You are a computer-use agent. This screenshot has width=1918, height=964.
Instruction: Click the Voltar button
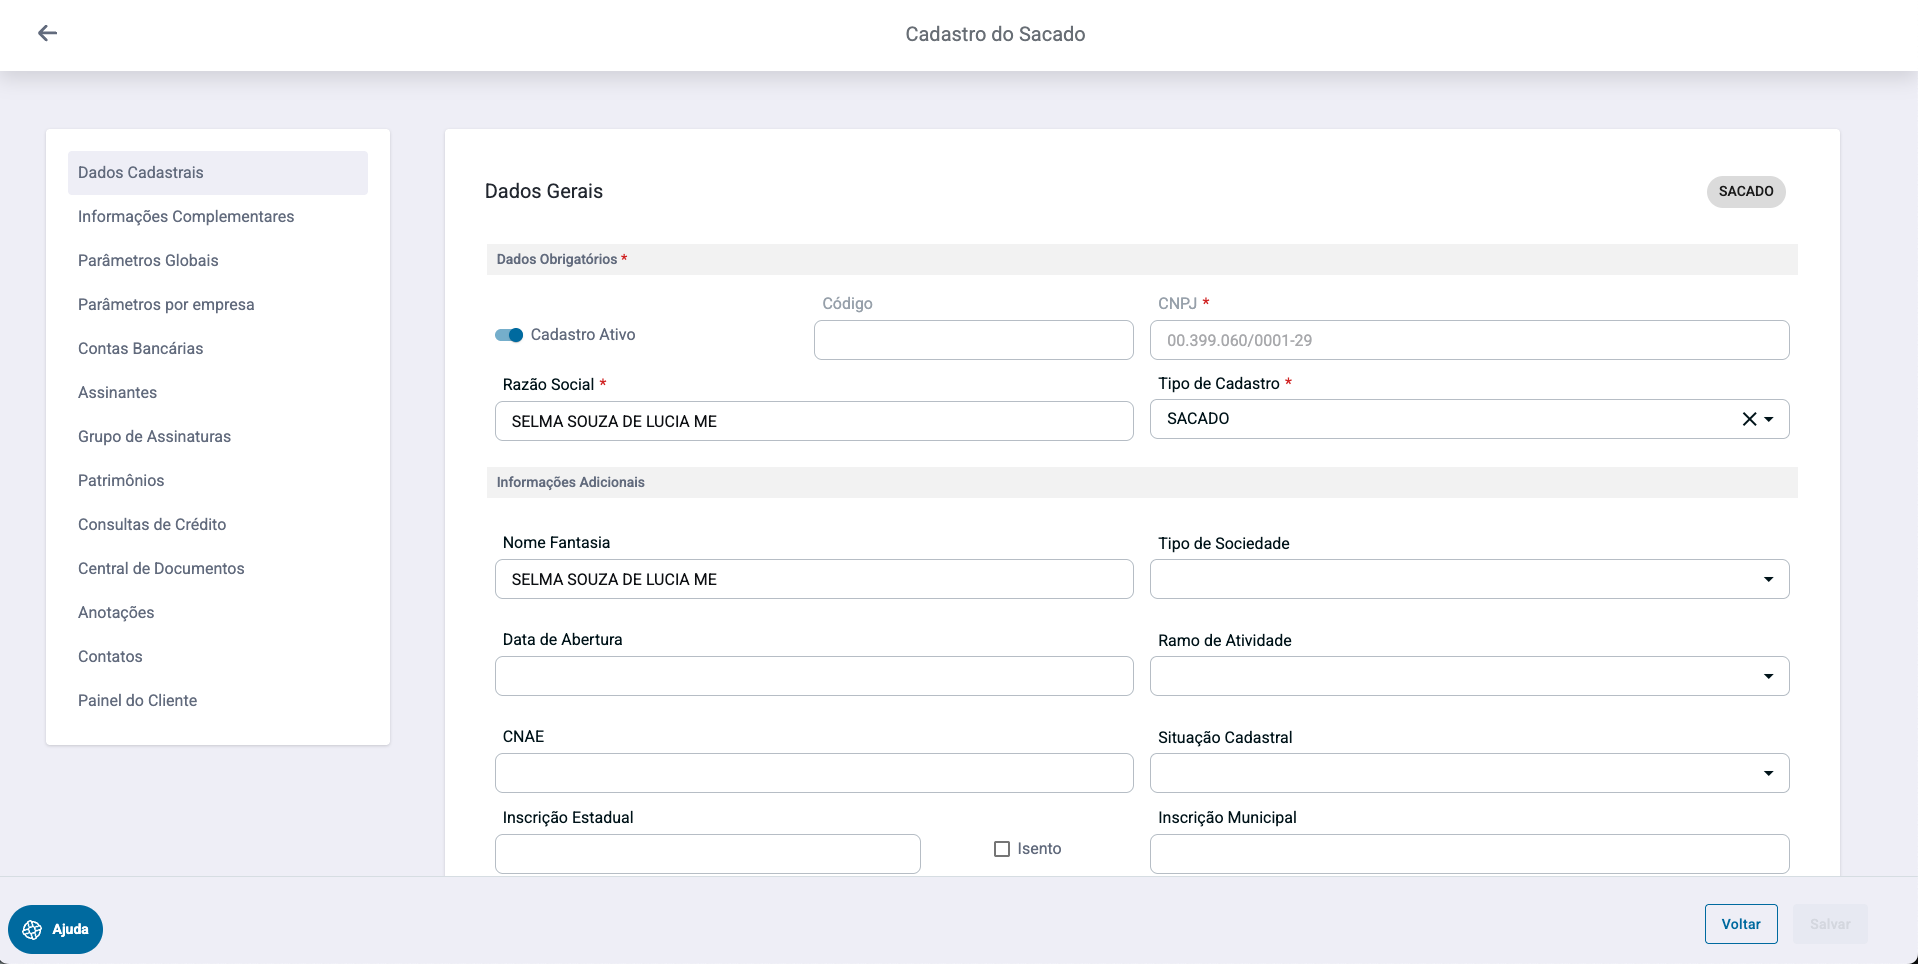(x=1740, y=924)
